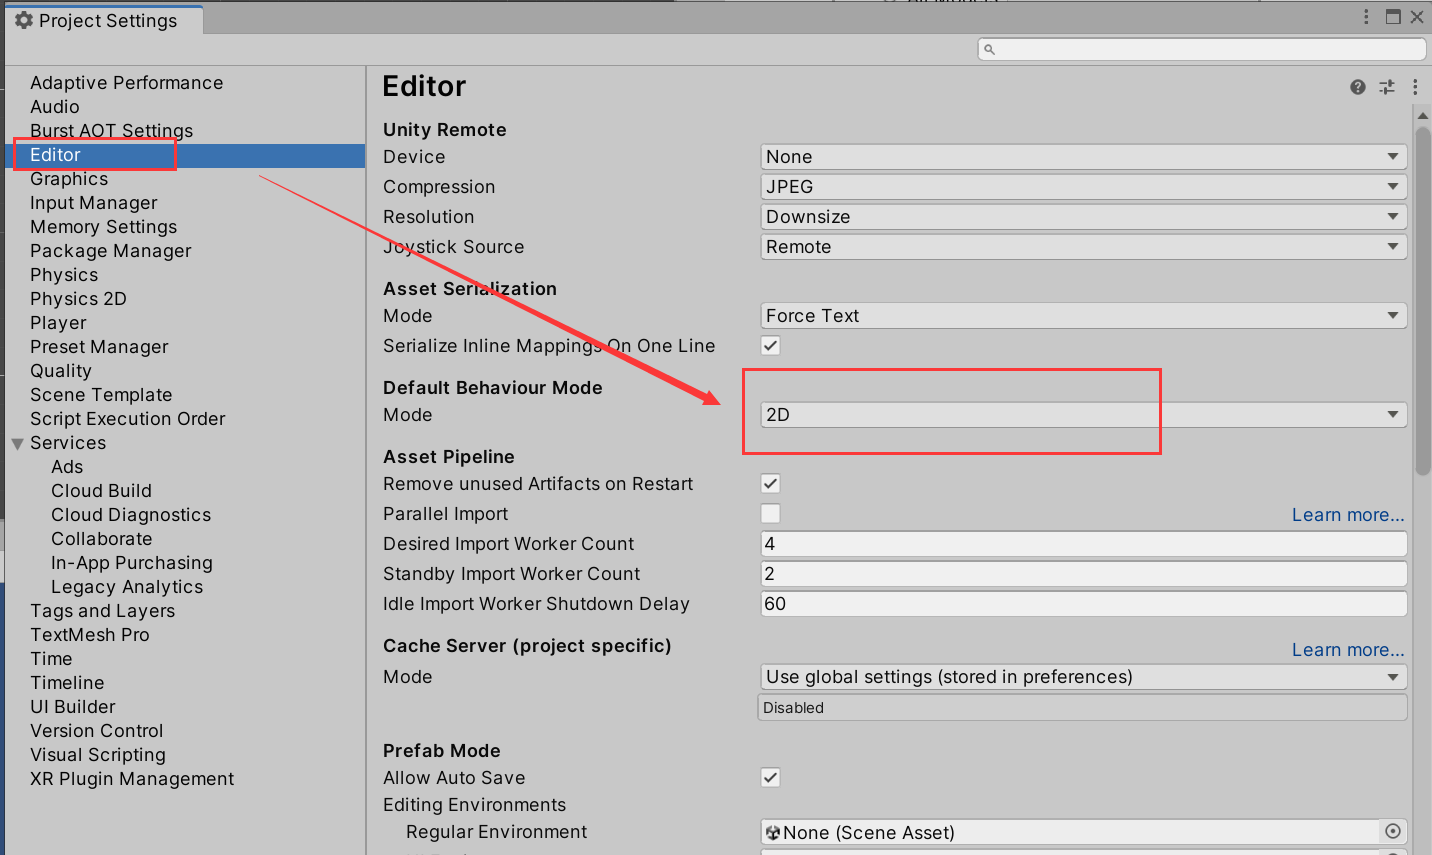The width and height of the screenshot is (1432, 855).
Task: Open XR Plugin Management settings
Action: (x=132, y=779)
